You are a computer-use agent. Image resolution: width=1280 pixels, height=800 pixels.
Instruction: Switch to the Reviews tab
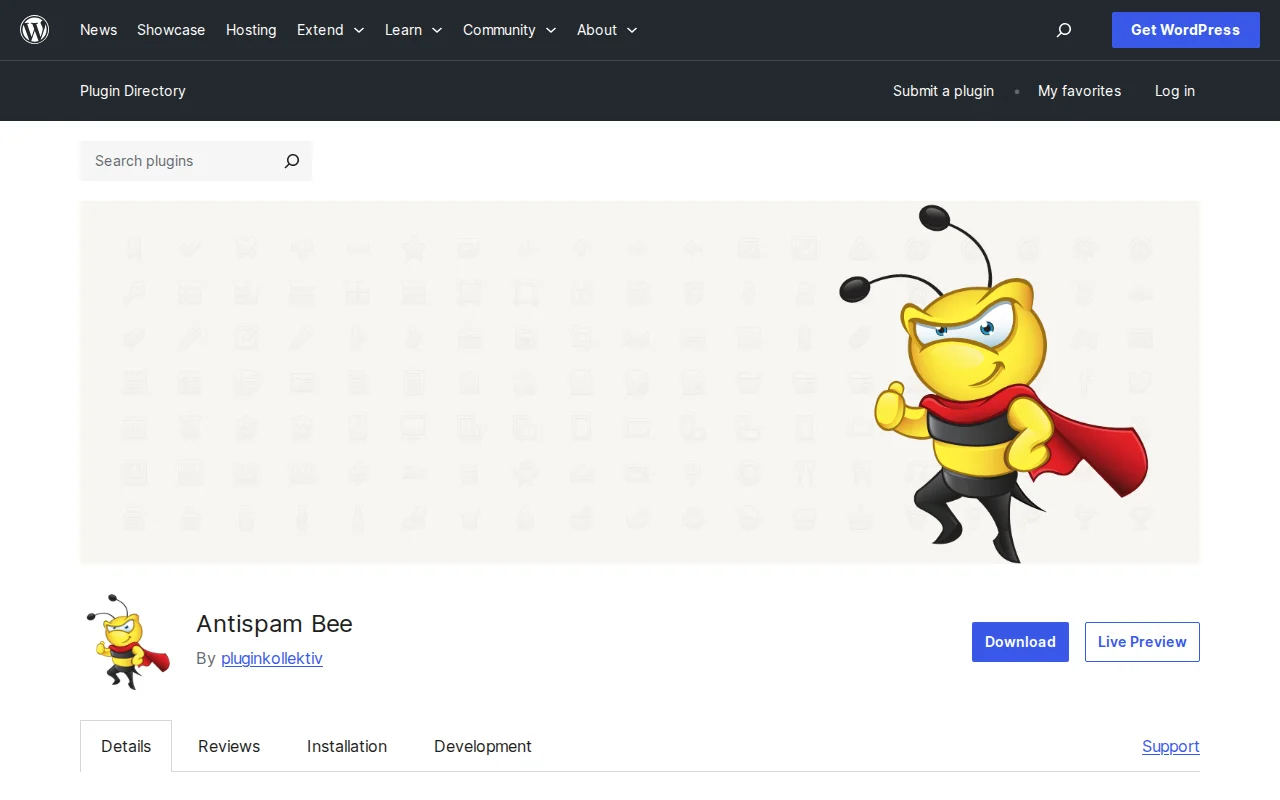pos(229,746)
